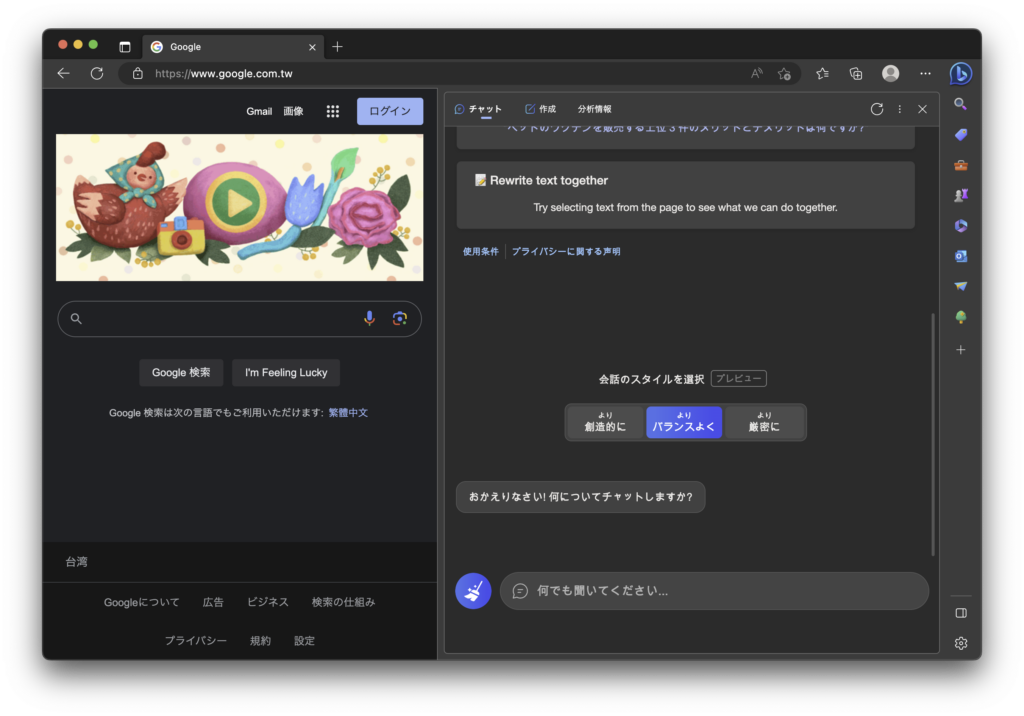
Task: Close the Bing chat panel
Action: click(x=922, y=109)
